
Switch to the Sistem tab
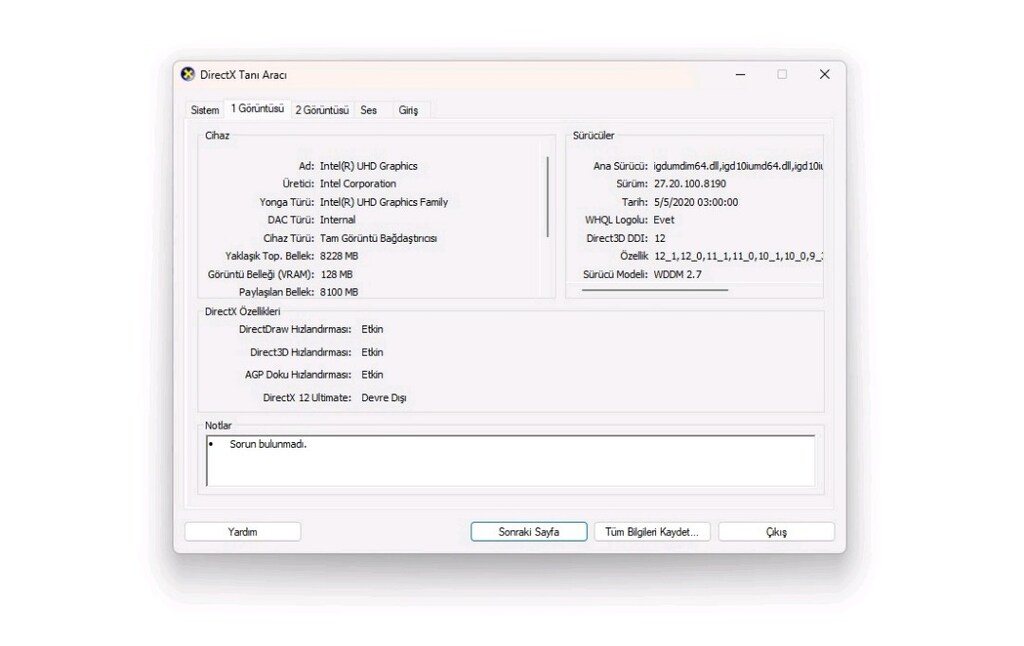click(204, 110)
